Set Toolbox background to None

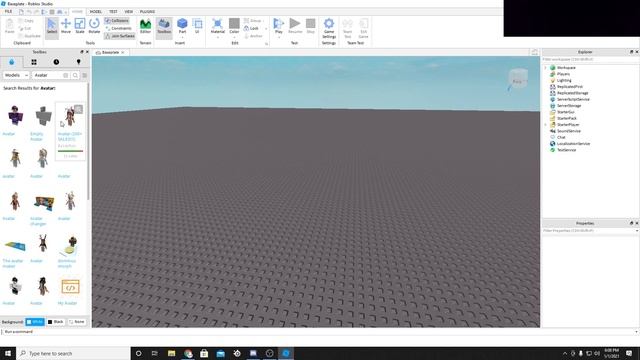pos(77,322)
